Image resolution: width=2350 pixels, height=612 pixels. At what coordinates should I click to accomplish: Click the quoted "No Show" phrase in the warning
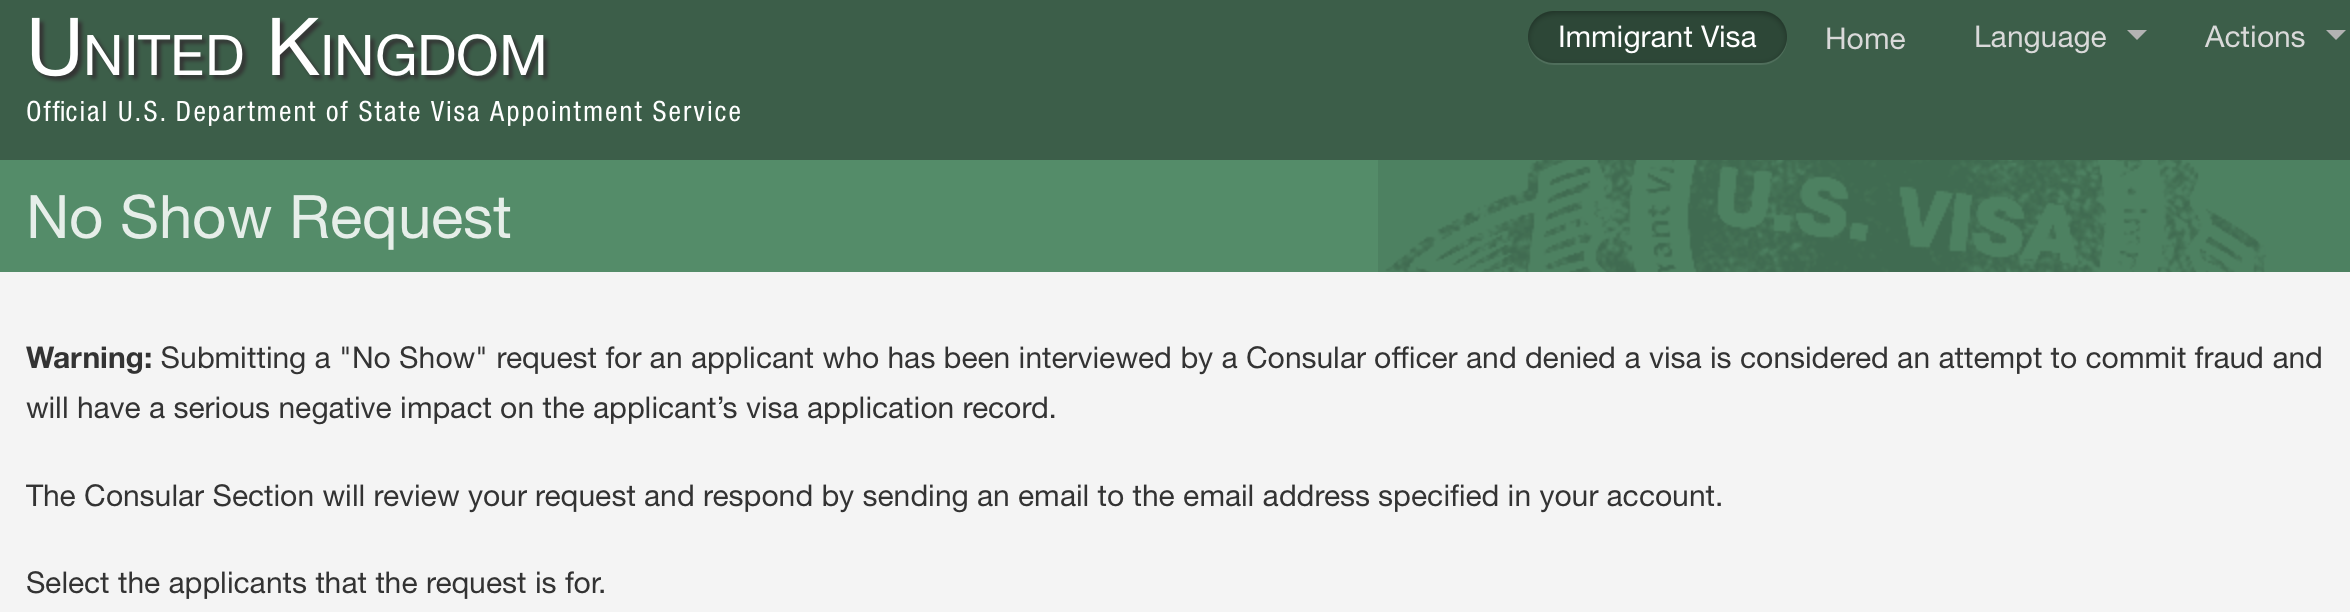(413, 358)
